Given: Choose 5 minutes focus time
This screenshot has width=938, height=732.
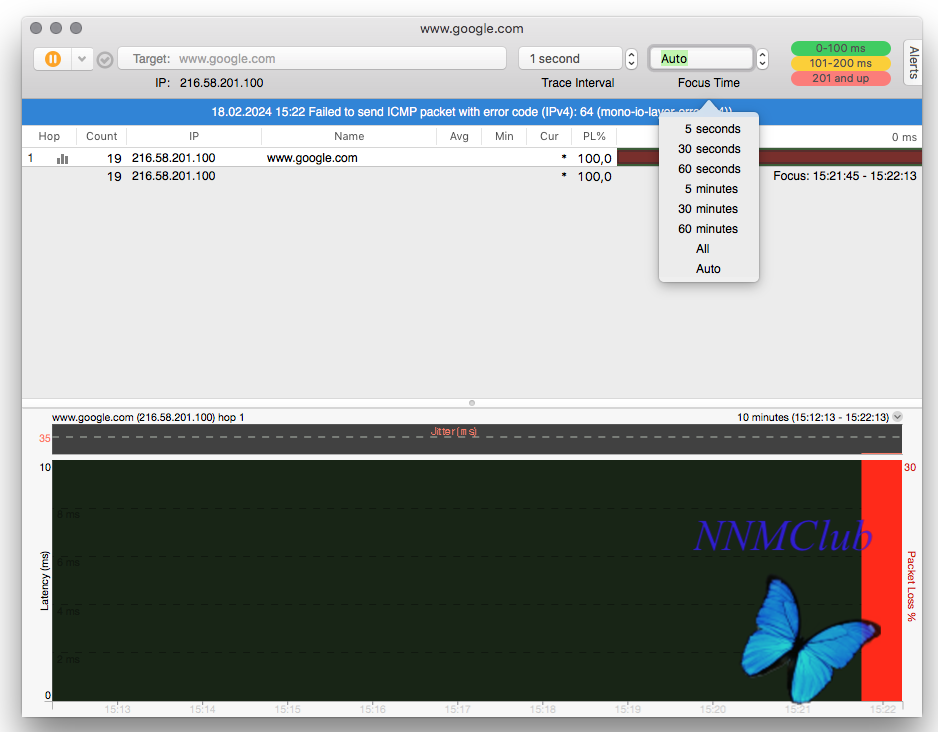Looking at the screenshot, I should click(711, 189).
